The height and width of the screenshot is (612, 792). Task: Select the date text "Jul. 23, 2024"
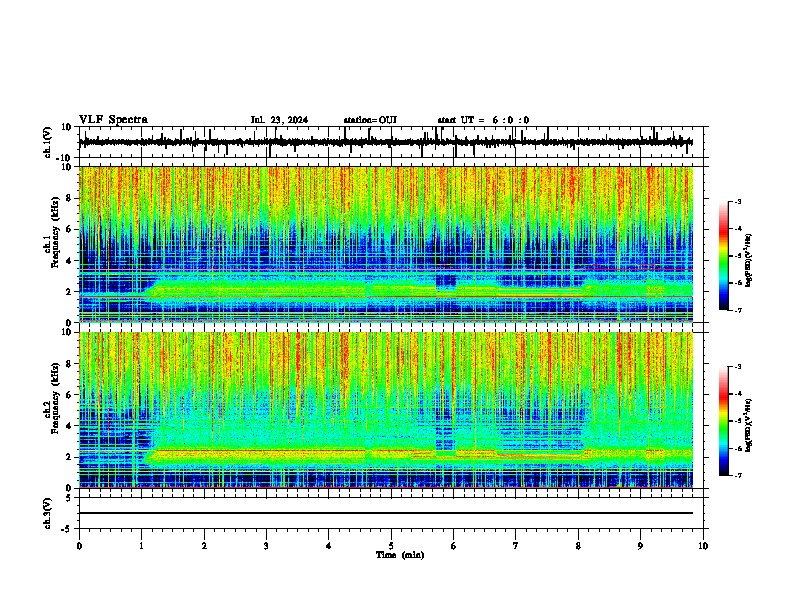(279, 120)
